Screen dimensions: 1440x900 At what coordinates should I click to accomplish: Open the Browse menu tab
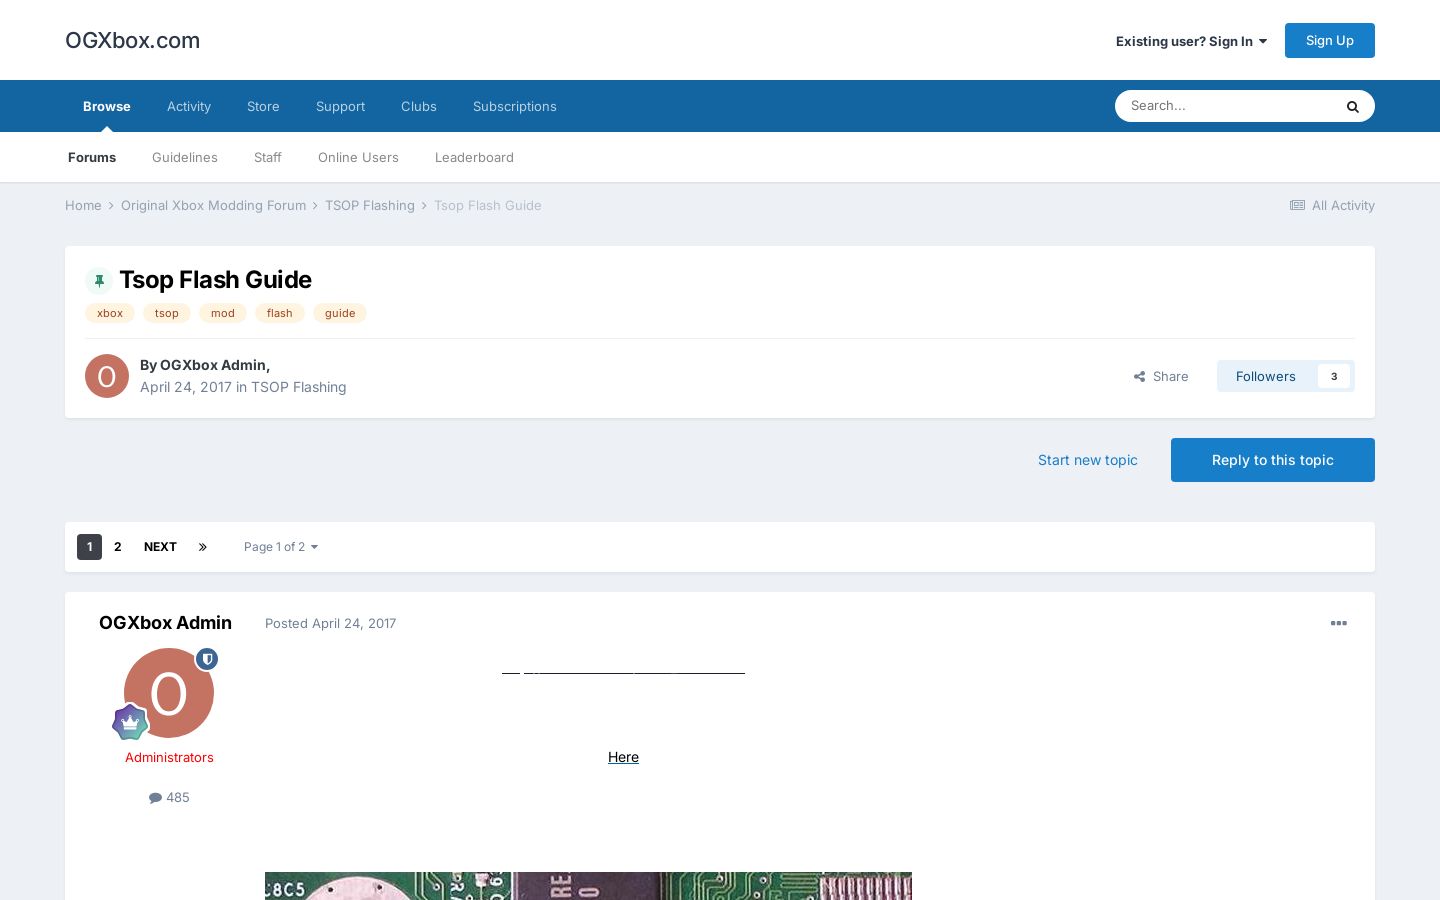(x=107, y=106)
